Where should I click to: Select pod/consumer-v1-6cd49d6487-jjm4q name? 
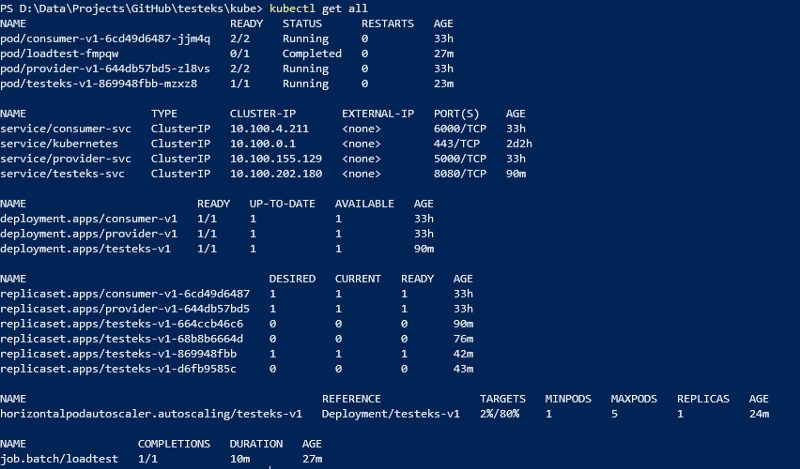[105, 39]
